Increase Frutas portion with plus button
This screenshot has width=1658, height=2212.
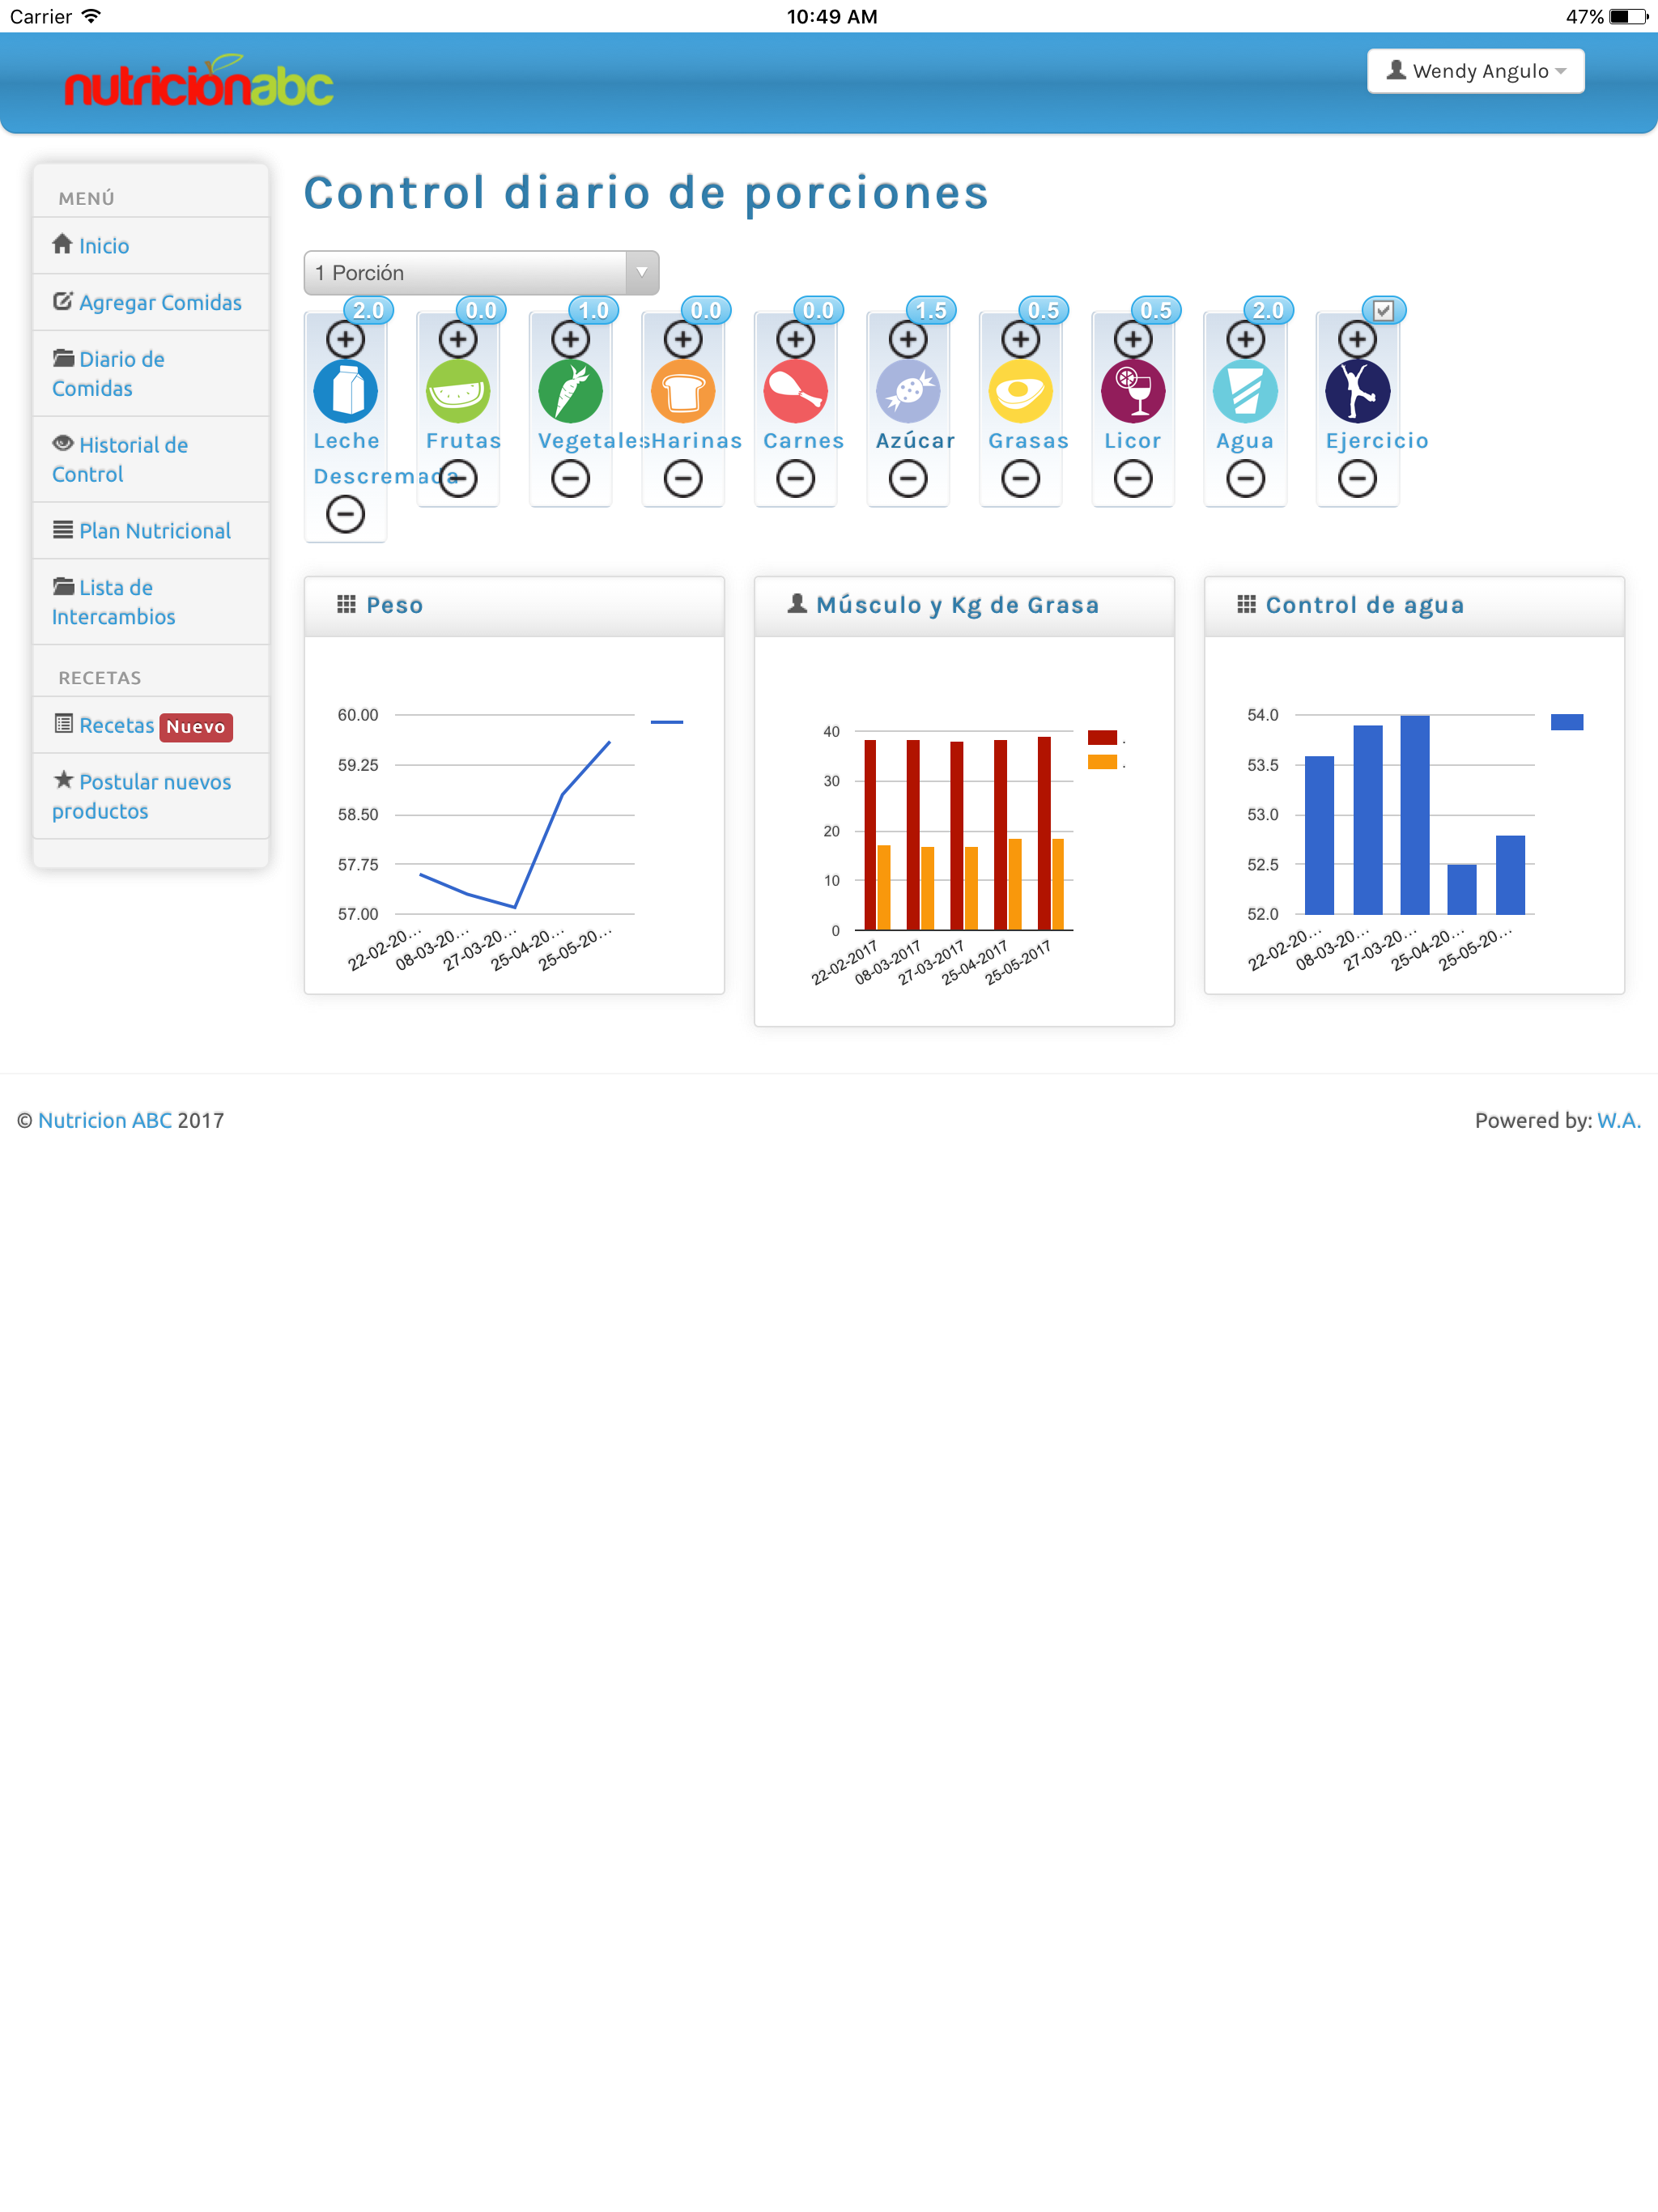click(x=458, y=339)
